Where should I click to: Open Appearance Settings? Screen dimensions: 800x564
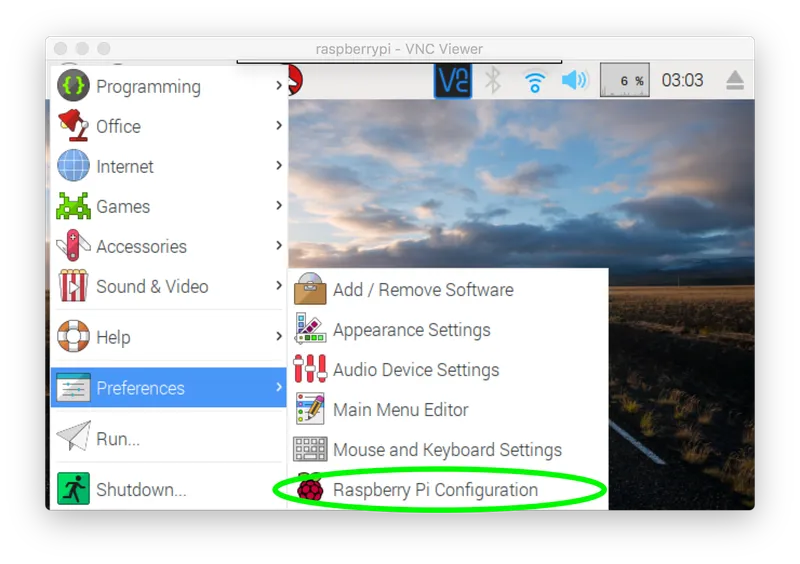tap(448, 329)
